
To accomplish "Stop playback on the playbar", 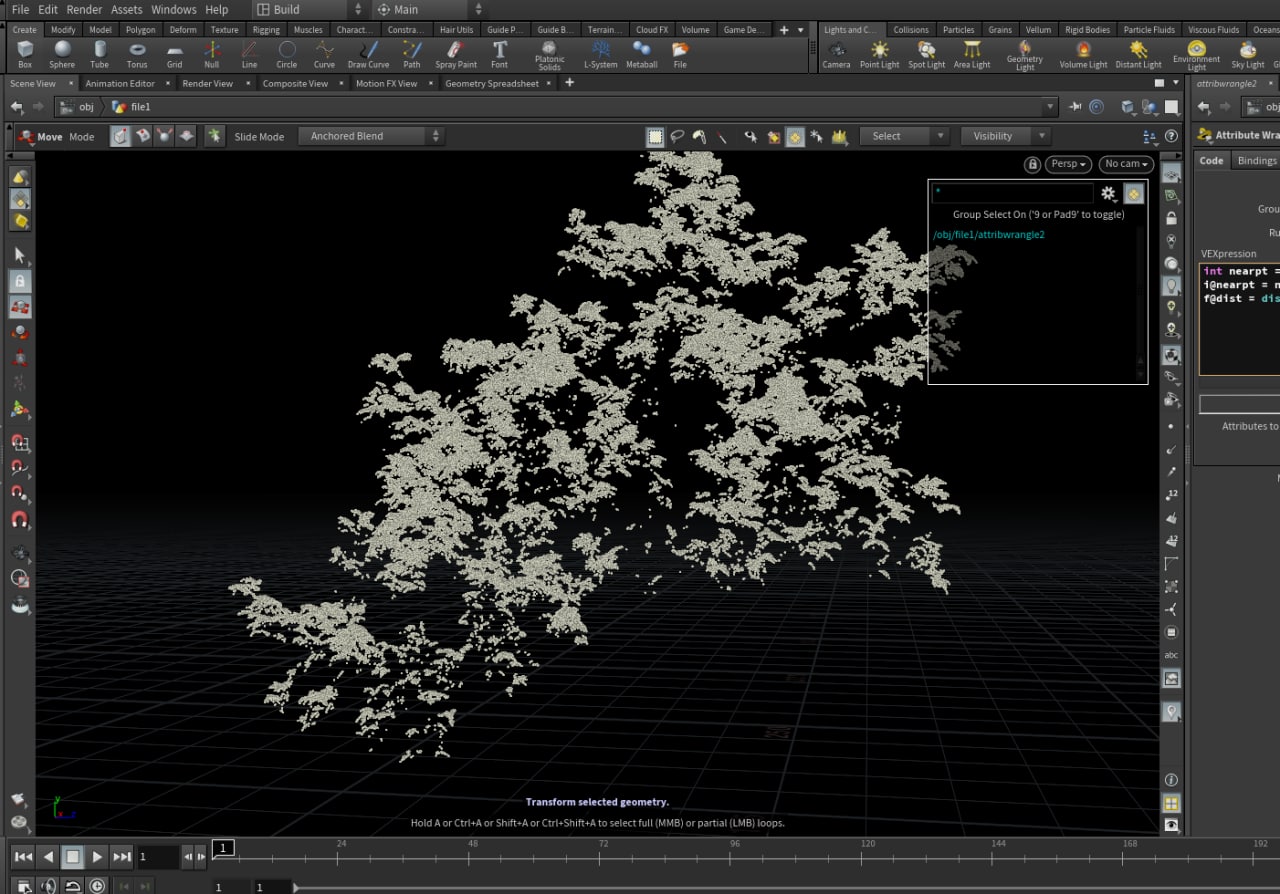I will pos(73,857).
